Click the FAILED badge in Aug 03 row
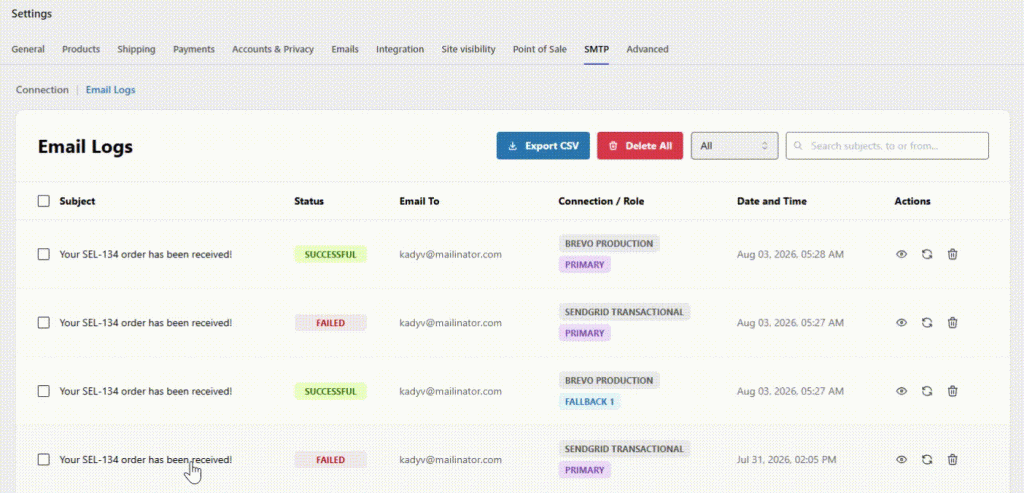The height and width of the screenshot is (493, 1024). pyautogui.click(x=330, y=323)
